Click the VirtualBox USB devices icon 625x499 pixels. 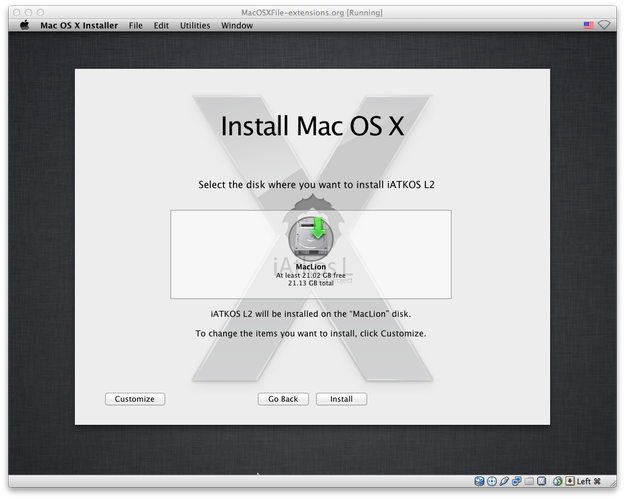504,481
